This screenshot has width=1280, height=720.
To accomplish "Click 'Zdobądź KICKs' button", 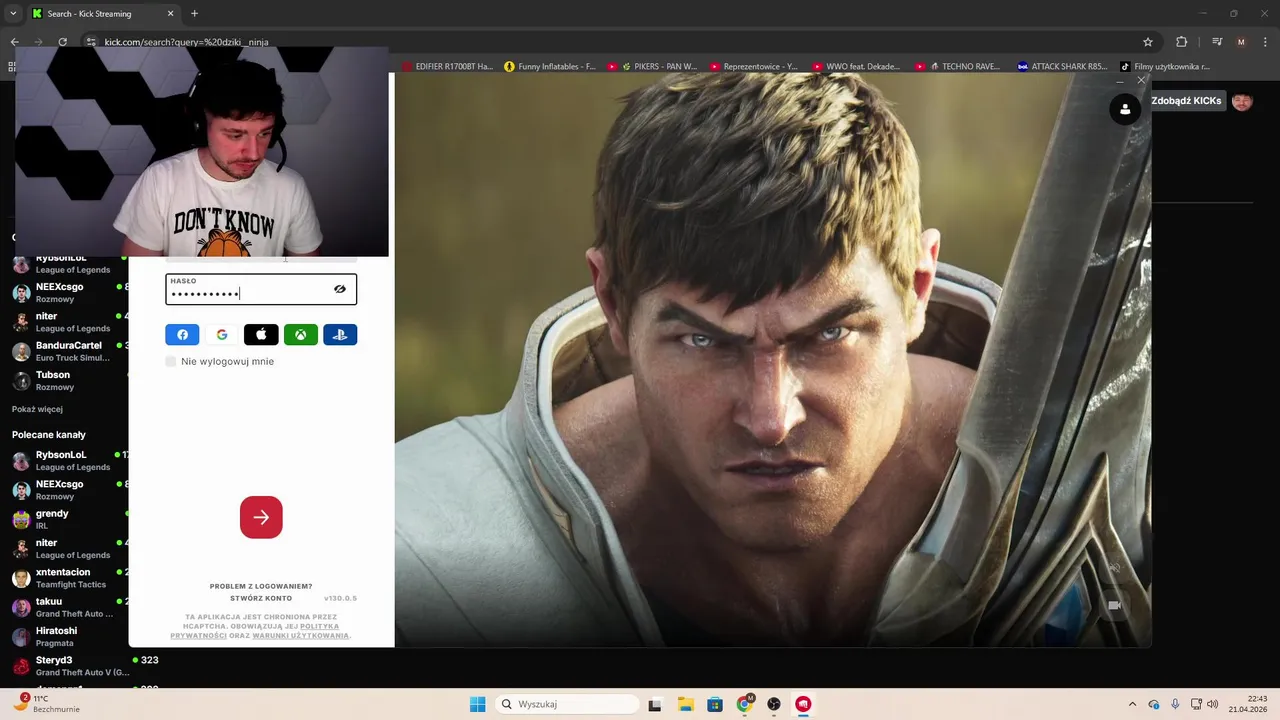I will coord(1186,100).
